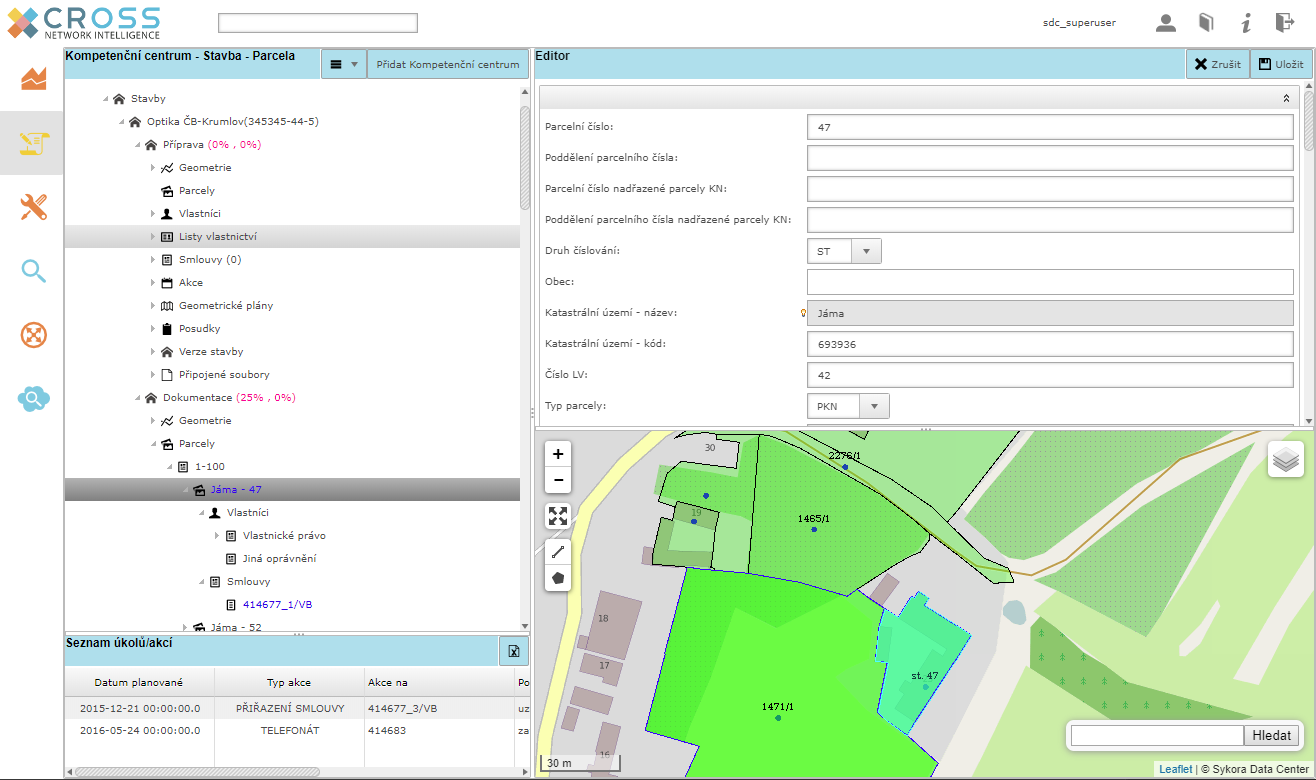Click the tree panel vertical scrollbar
Image resolution: width=1316 pixels, height=780 pixels.
tap(525, 158)
